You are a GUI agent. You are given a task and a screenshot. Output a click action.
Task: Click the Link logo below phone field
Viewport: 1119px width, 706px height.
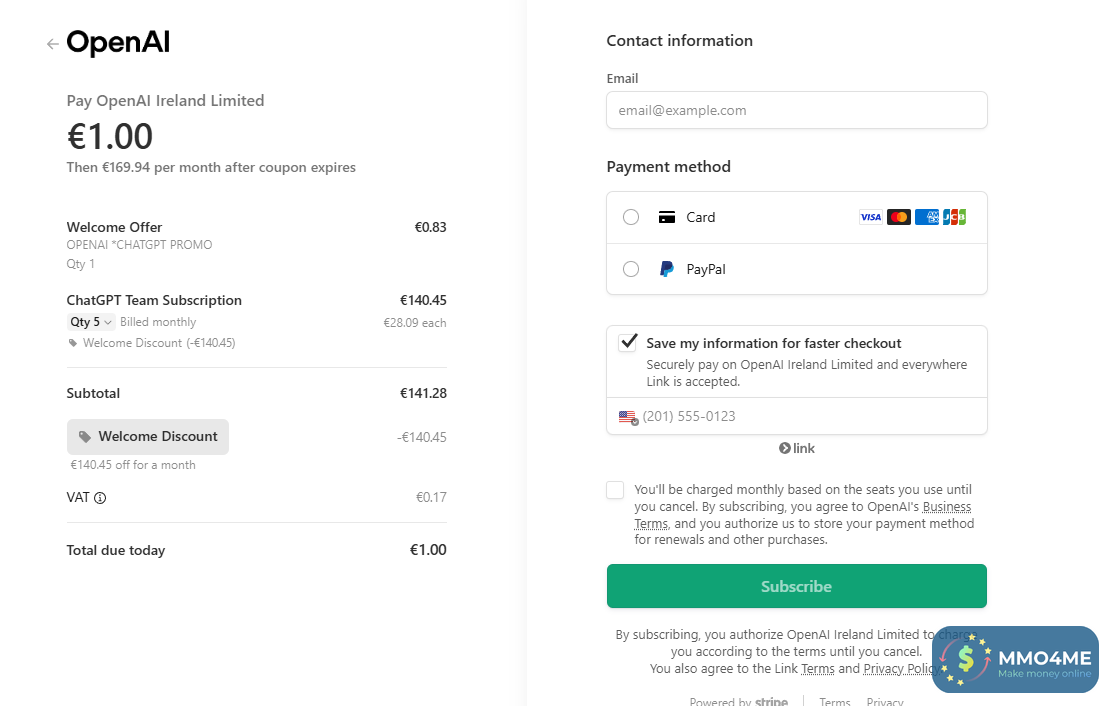pyautogui.click(x=797, y=448)
